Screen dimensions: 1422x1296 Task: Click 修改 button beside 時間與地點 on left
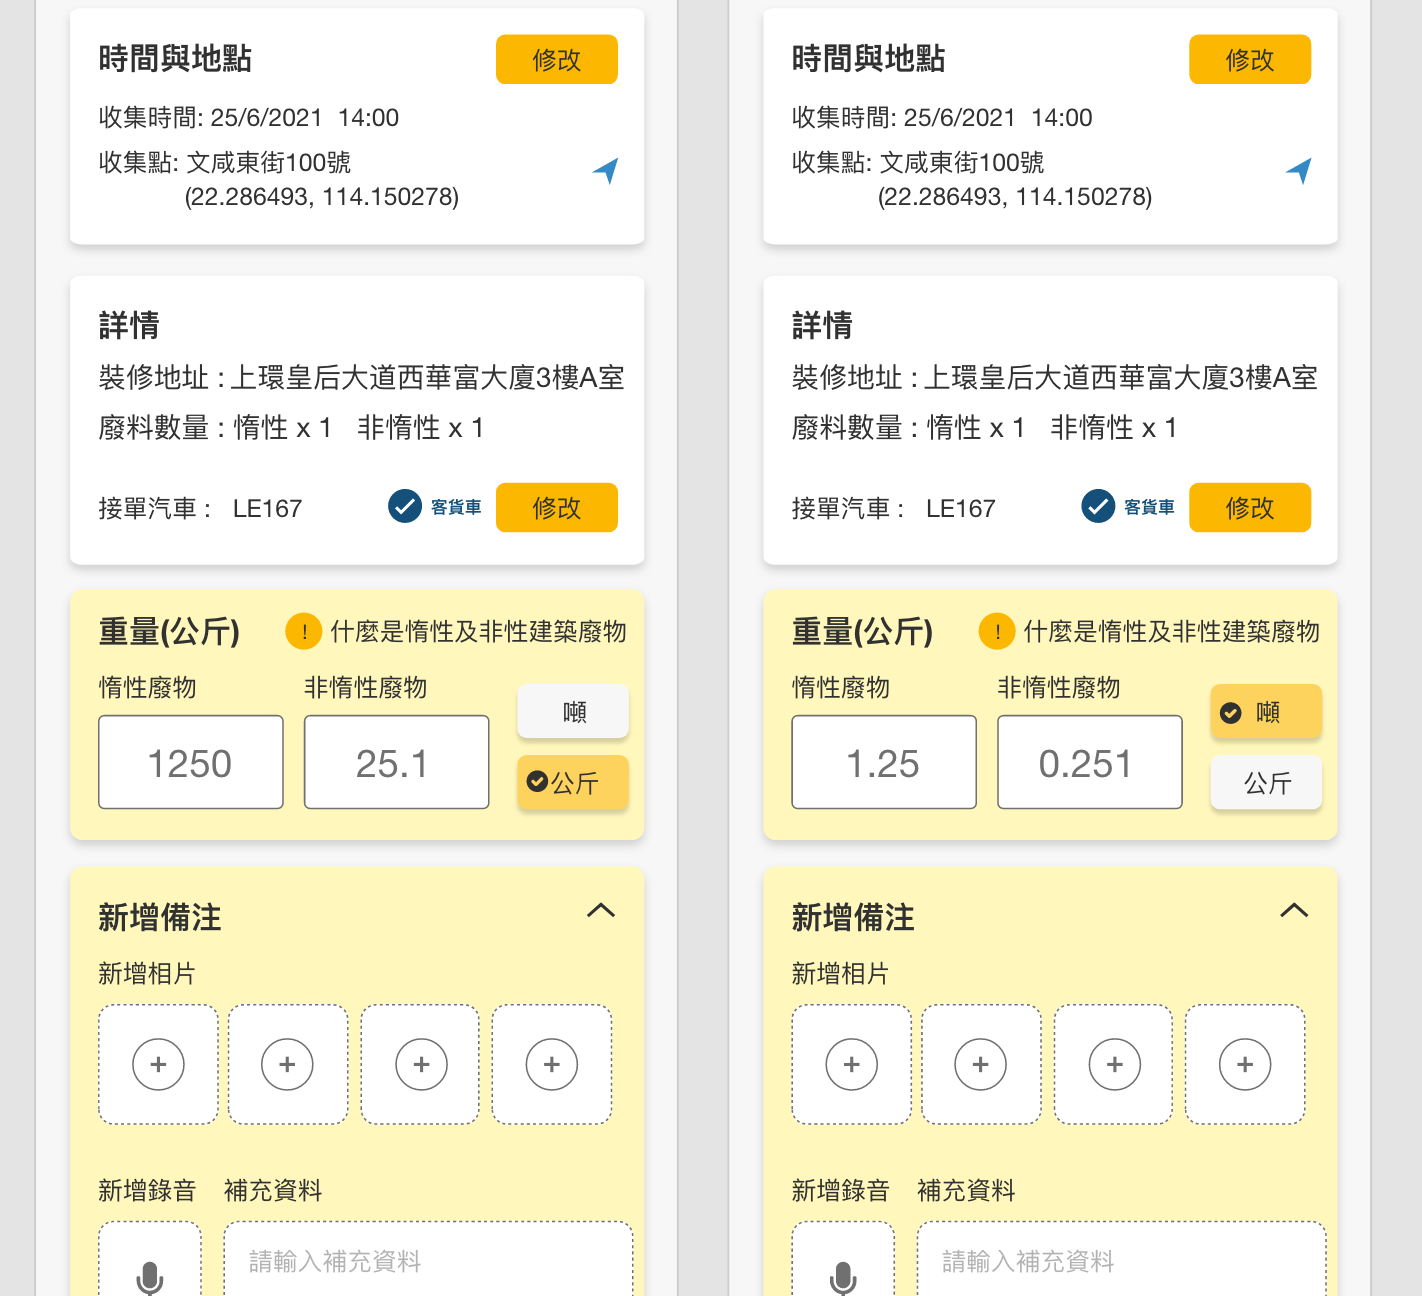coord(557,59)
